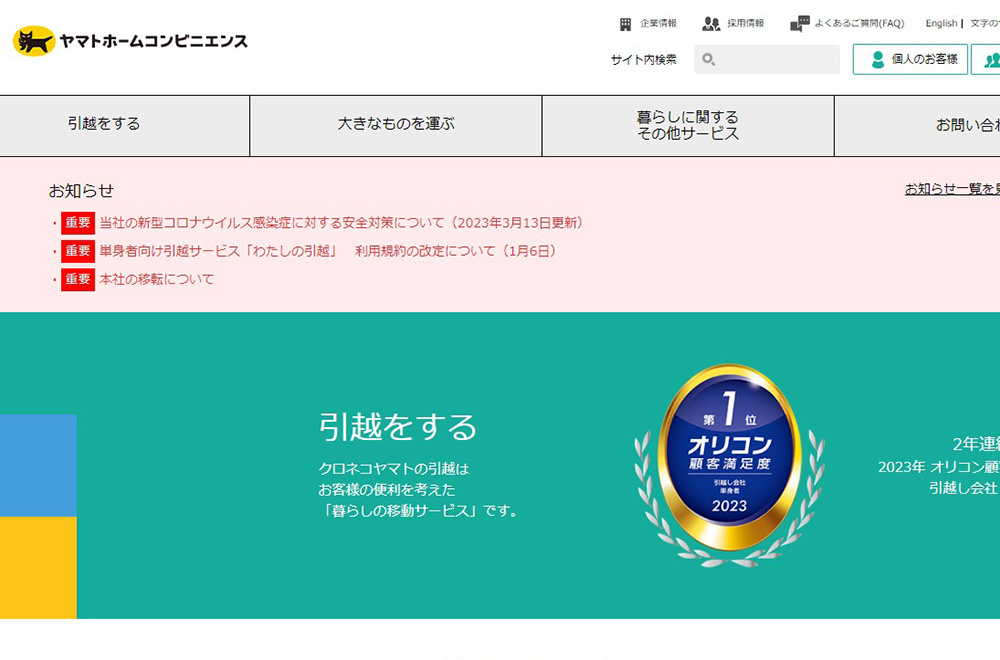Screen dimensions: 1000x660
Task: Focus the サイト内検索 search field
Action: tap(767, 59)
